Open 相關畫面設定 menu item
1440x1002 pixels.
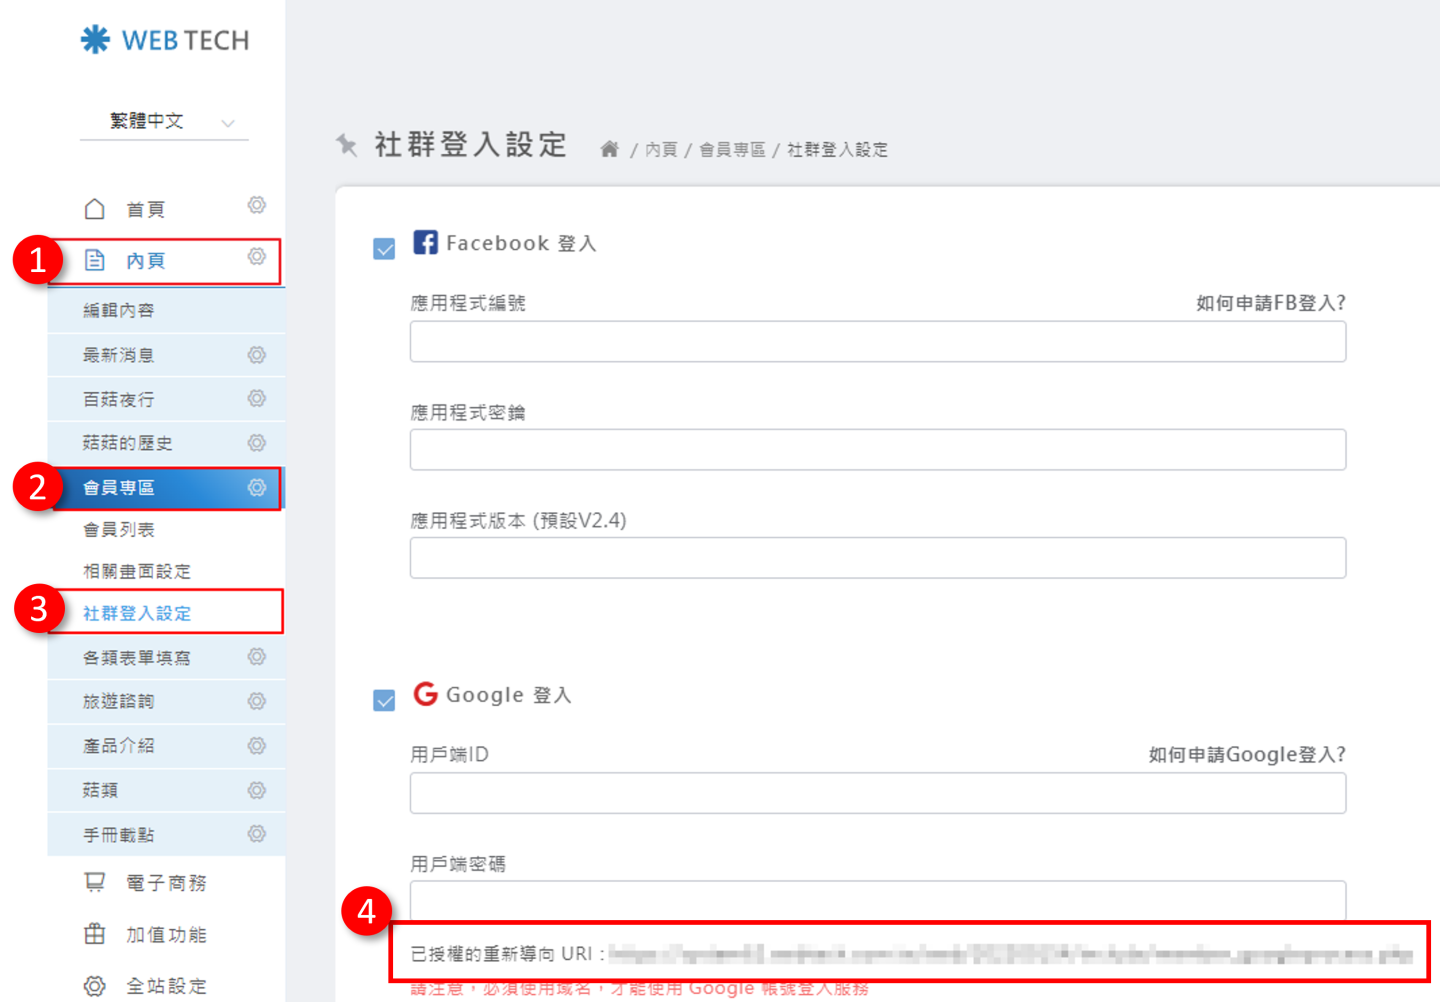click(x=137, y=572)
